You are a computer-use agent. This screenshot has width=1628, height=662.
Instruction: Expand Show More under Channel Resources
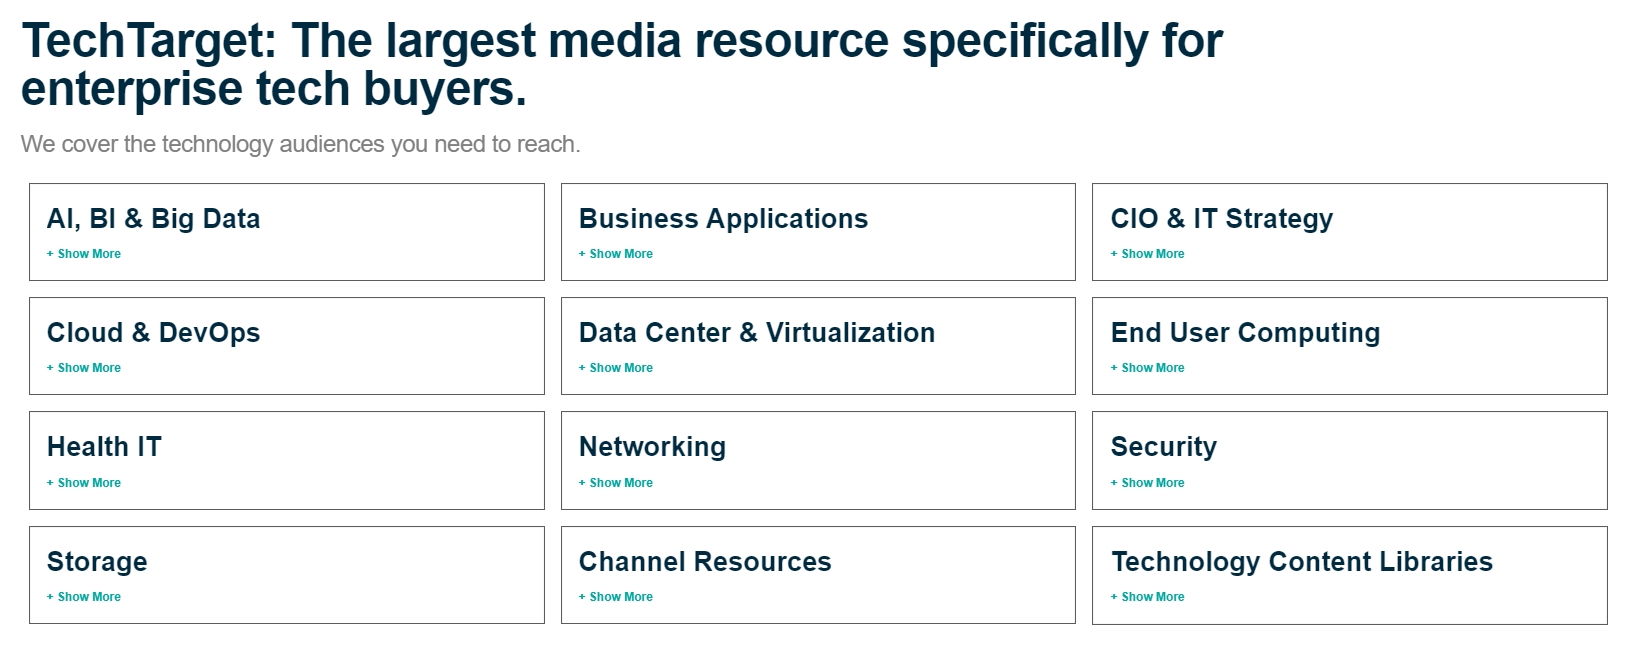(x=616, y=597)
